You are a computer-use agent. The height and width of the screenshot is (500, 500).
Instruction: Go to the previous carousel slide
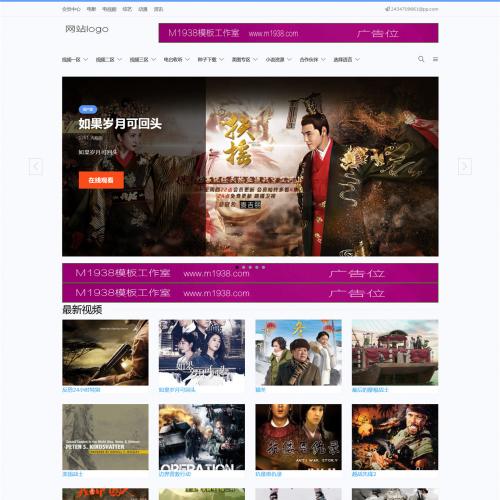[x=36, y=166]
